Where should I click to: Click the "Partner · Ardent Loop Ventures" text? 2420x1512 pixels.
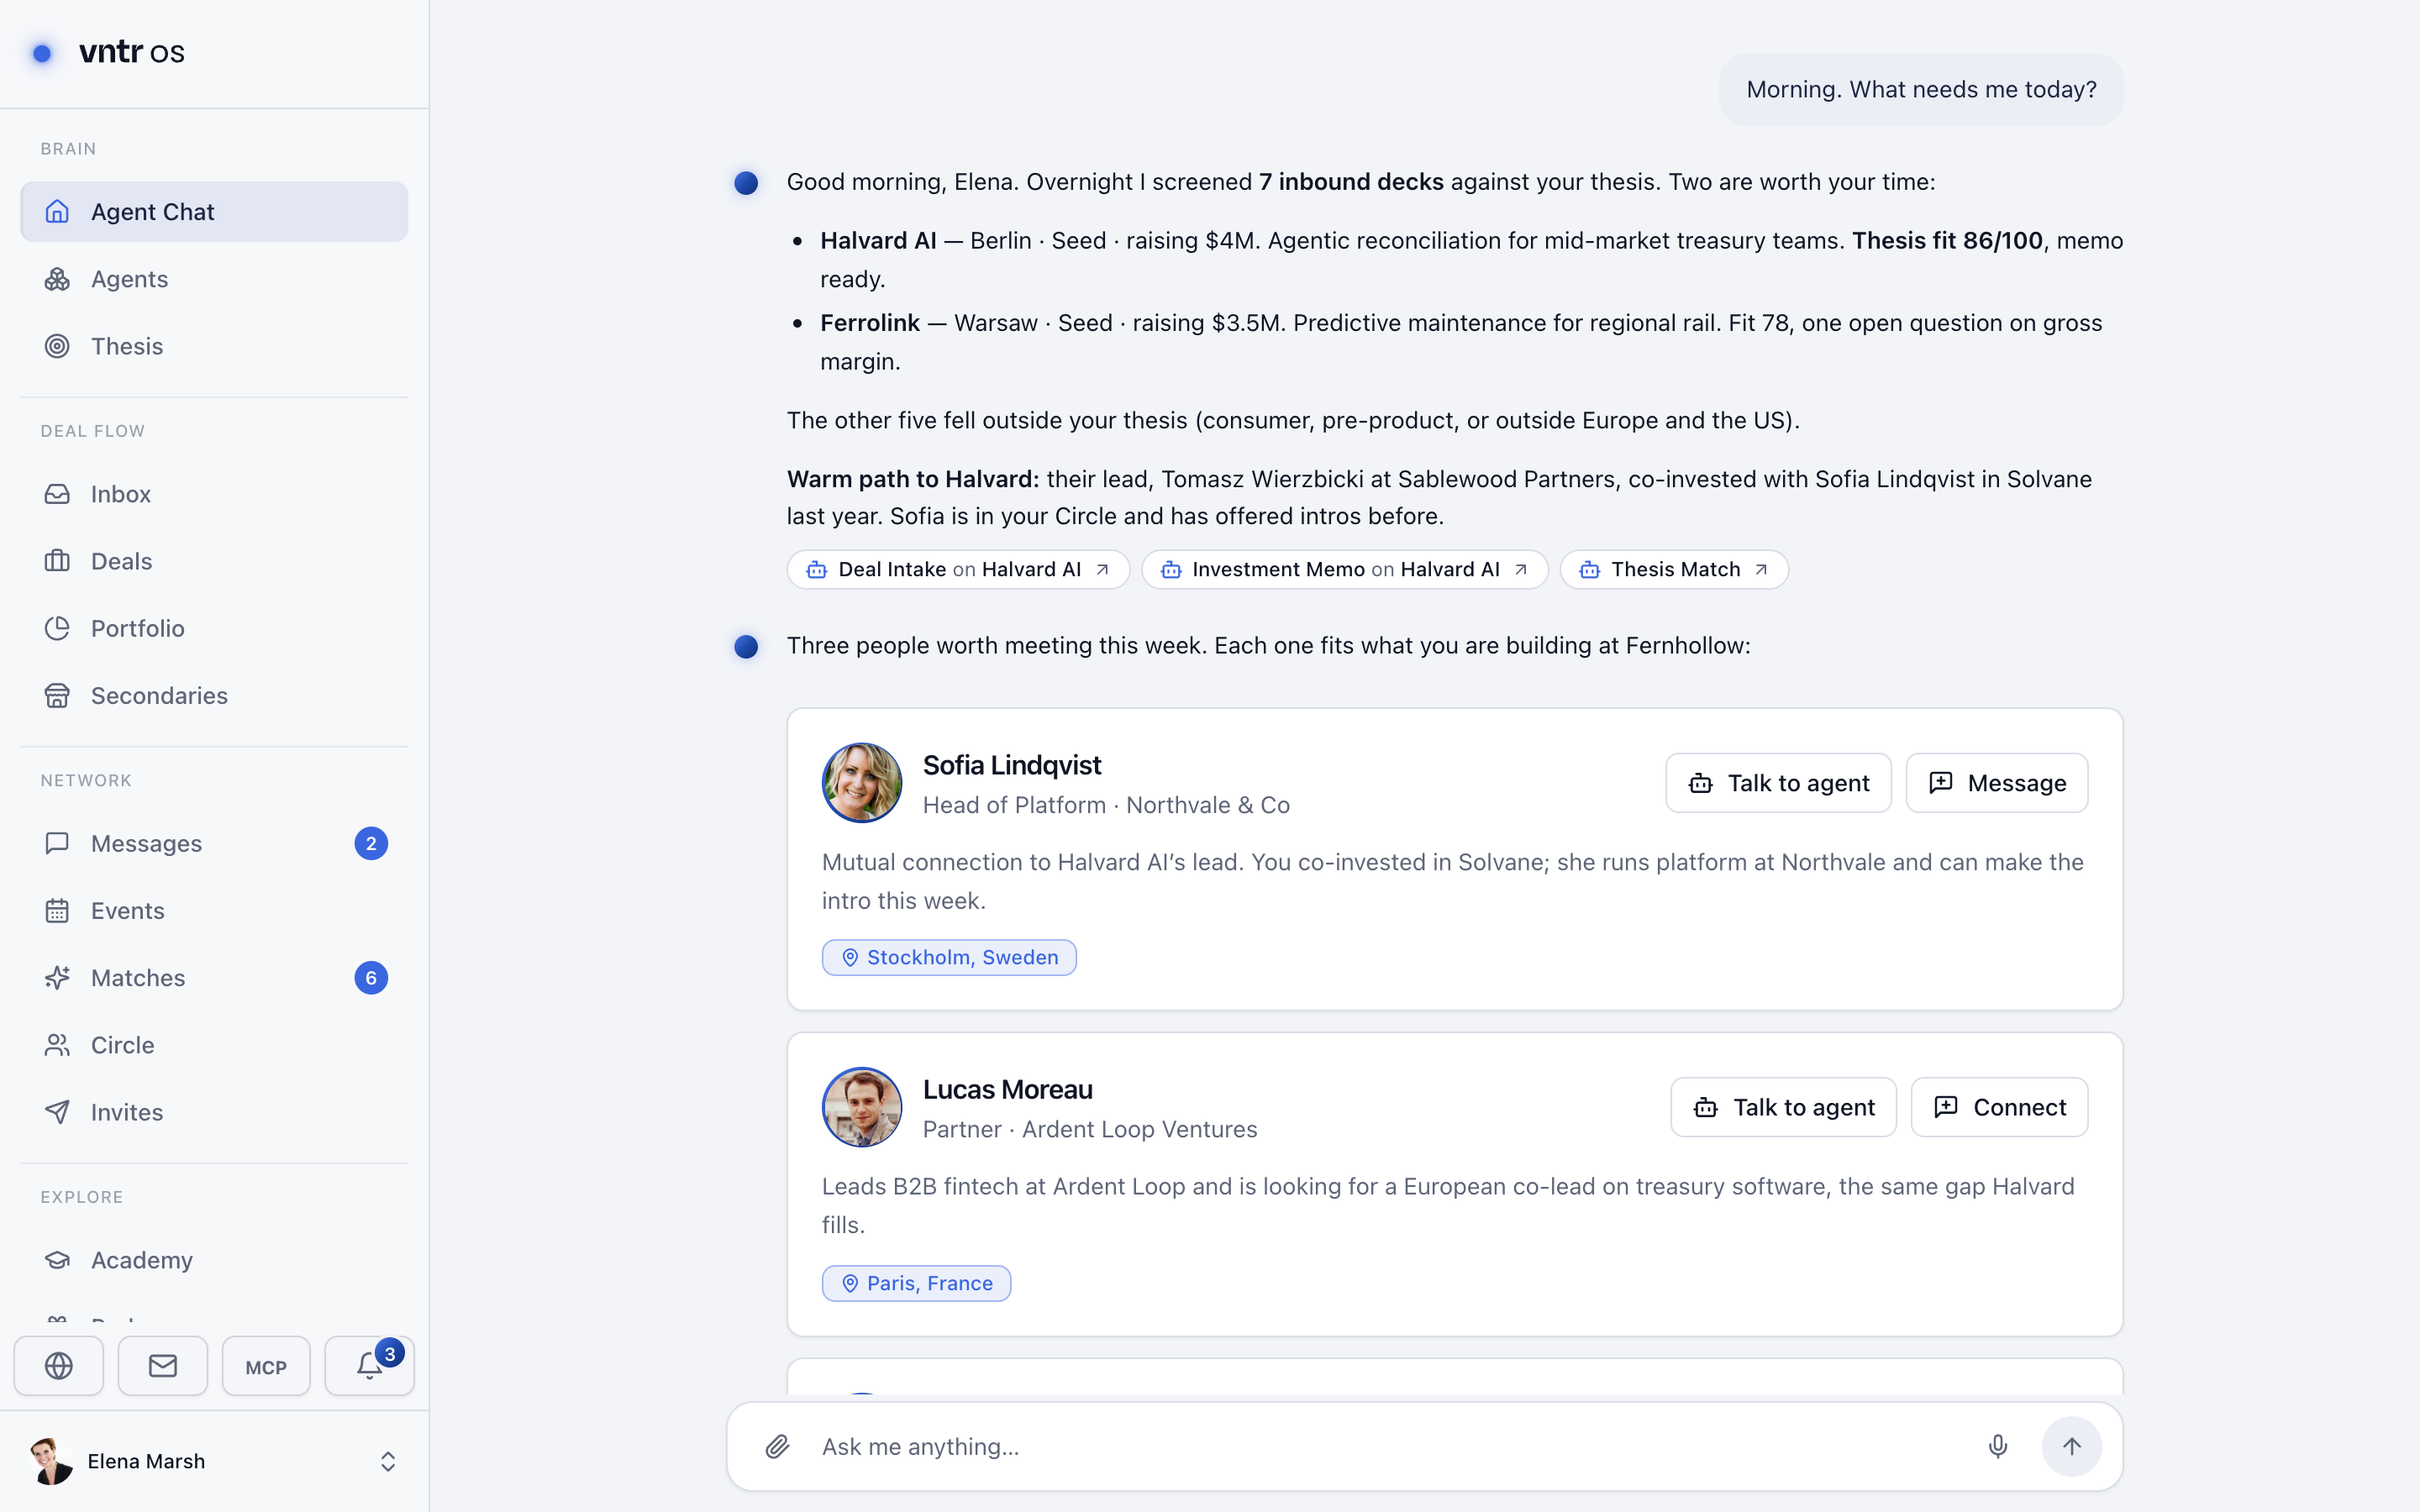point(1090,1129)
